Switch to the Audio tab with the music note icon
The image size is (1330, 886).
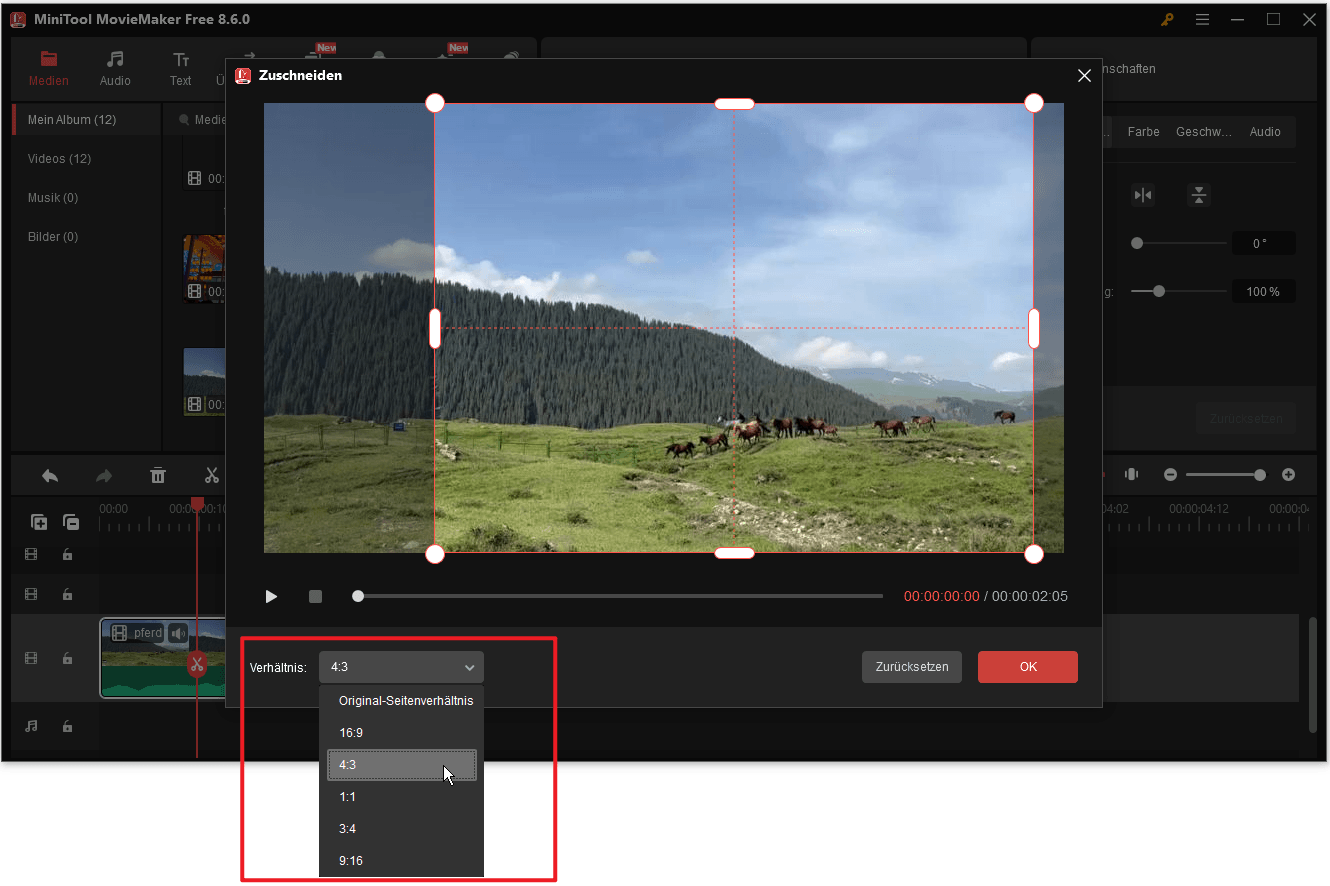pos(115,68)
